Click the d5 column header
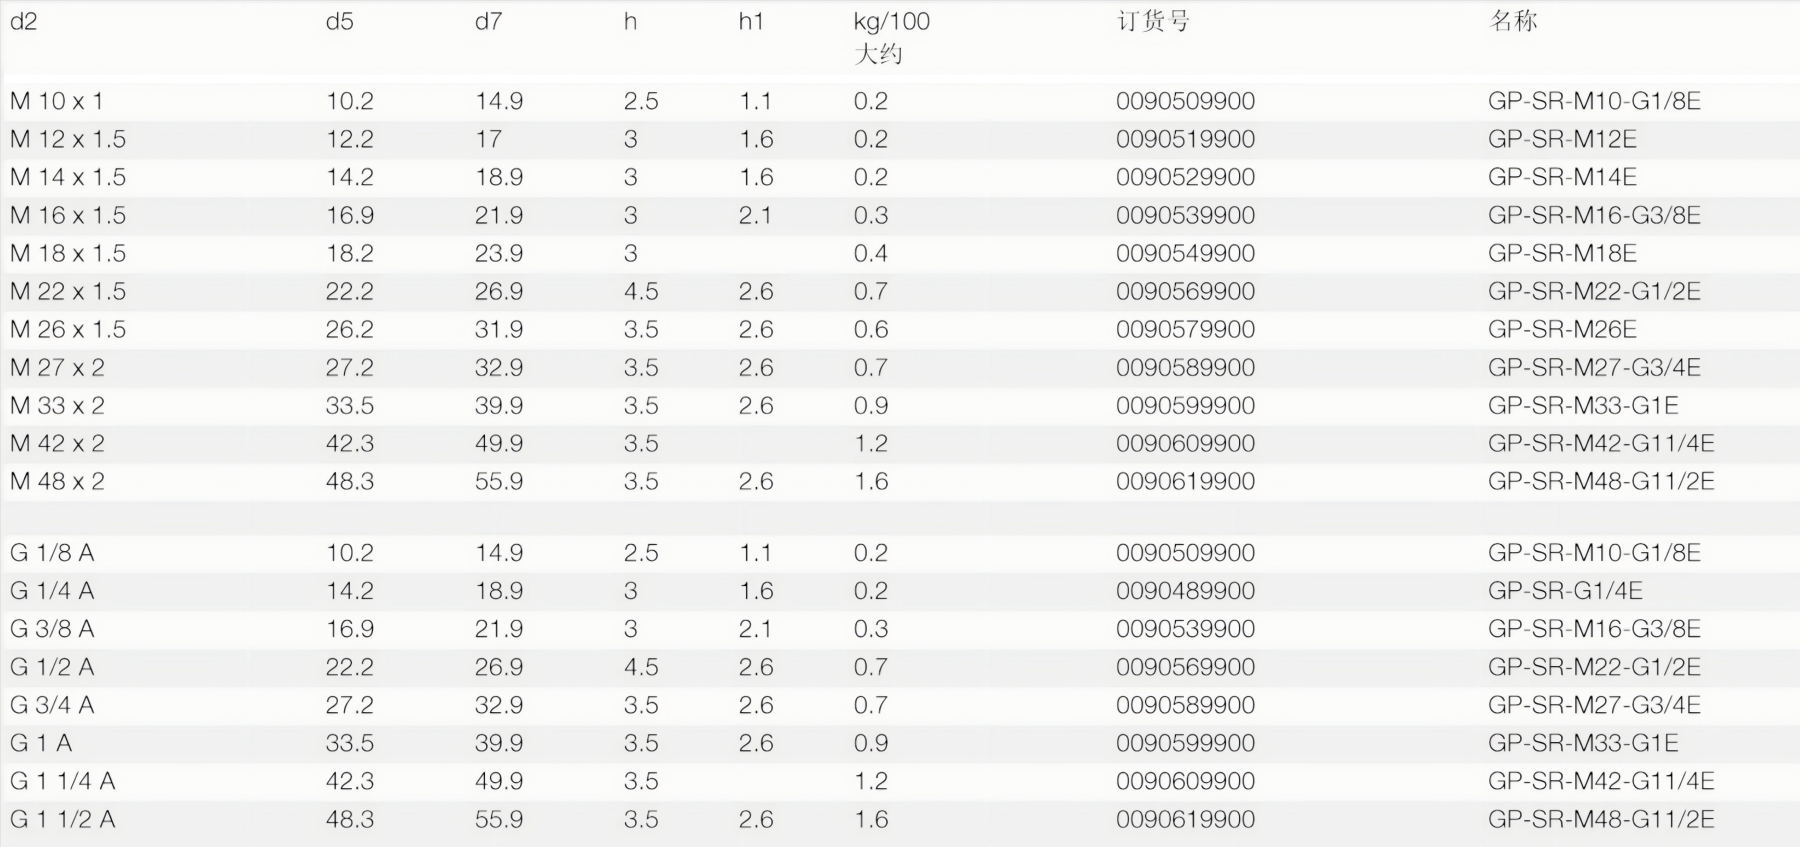 coord(339,21)
